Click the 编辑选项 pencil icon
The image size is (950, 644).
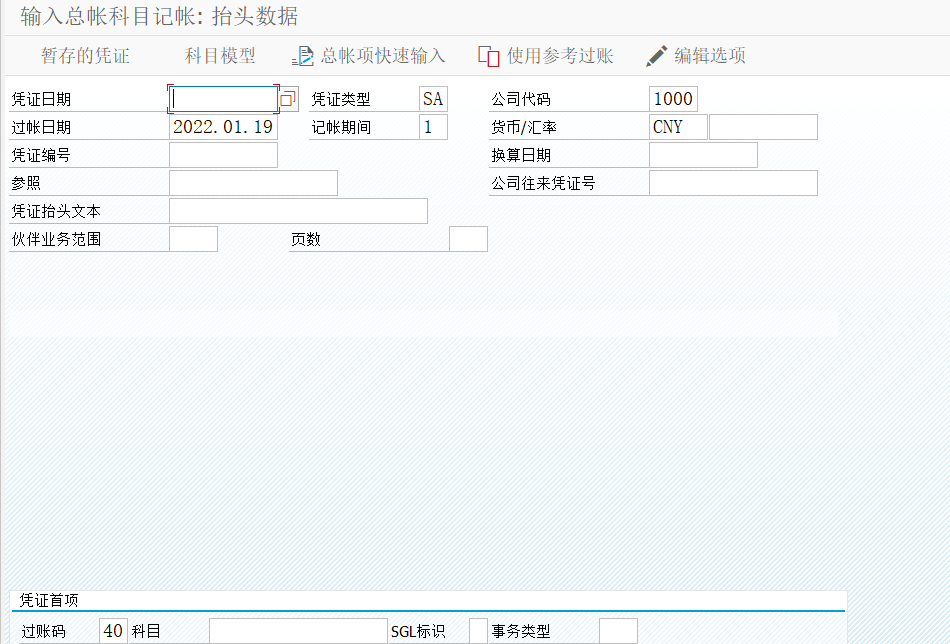coord(656,56)
